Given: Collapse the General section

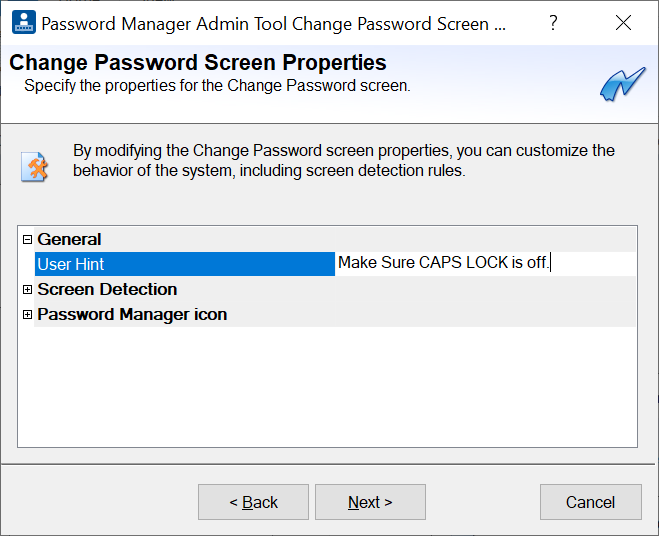Looking at the screenshot, I should click(x=27, y=240).
